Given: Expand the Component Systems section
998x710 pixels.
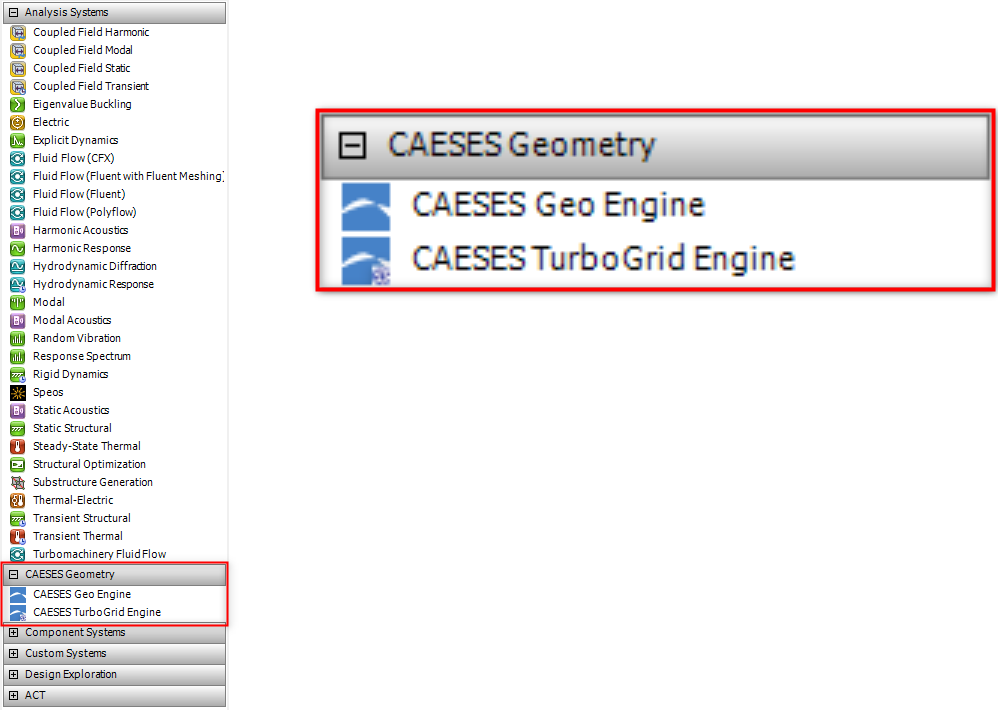Looking at the screenshot, I should (13, 632).
